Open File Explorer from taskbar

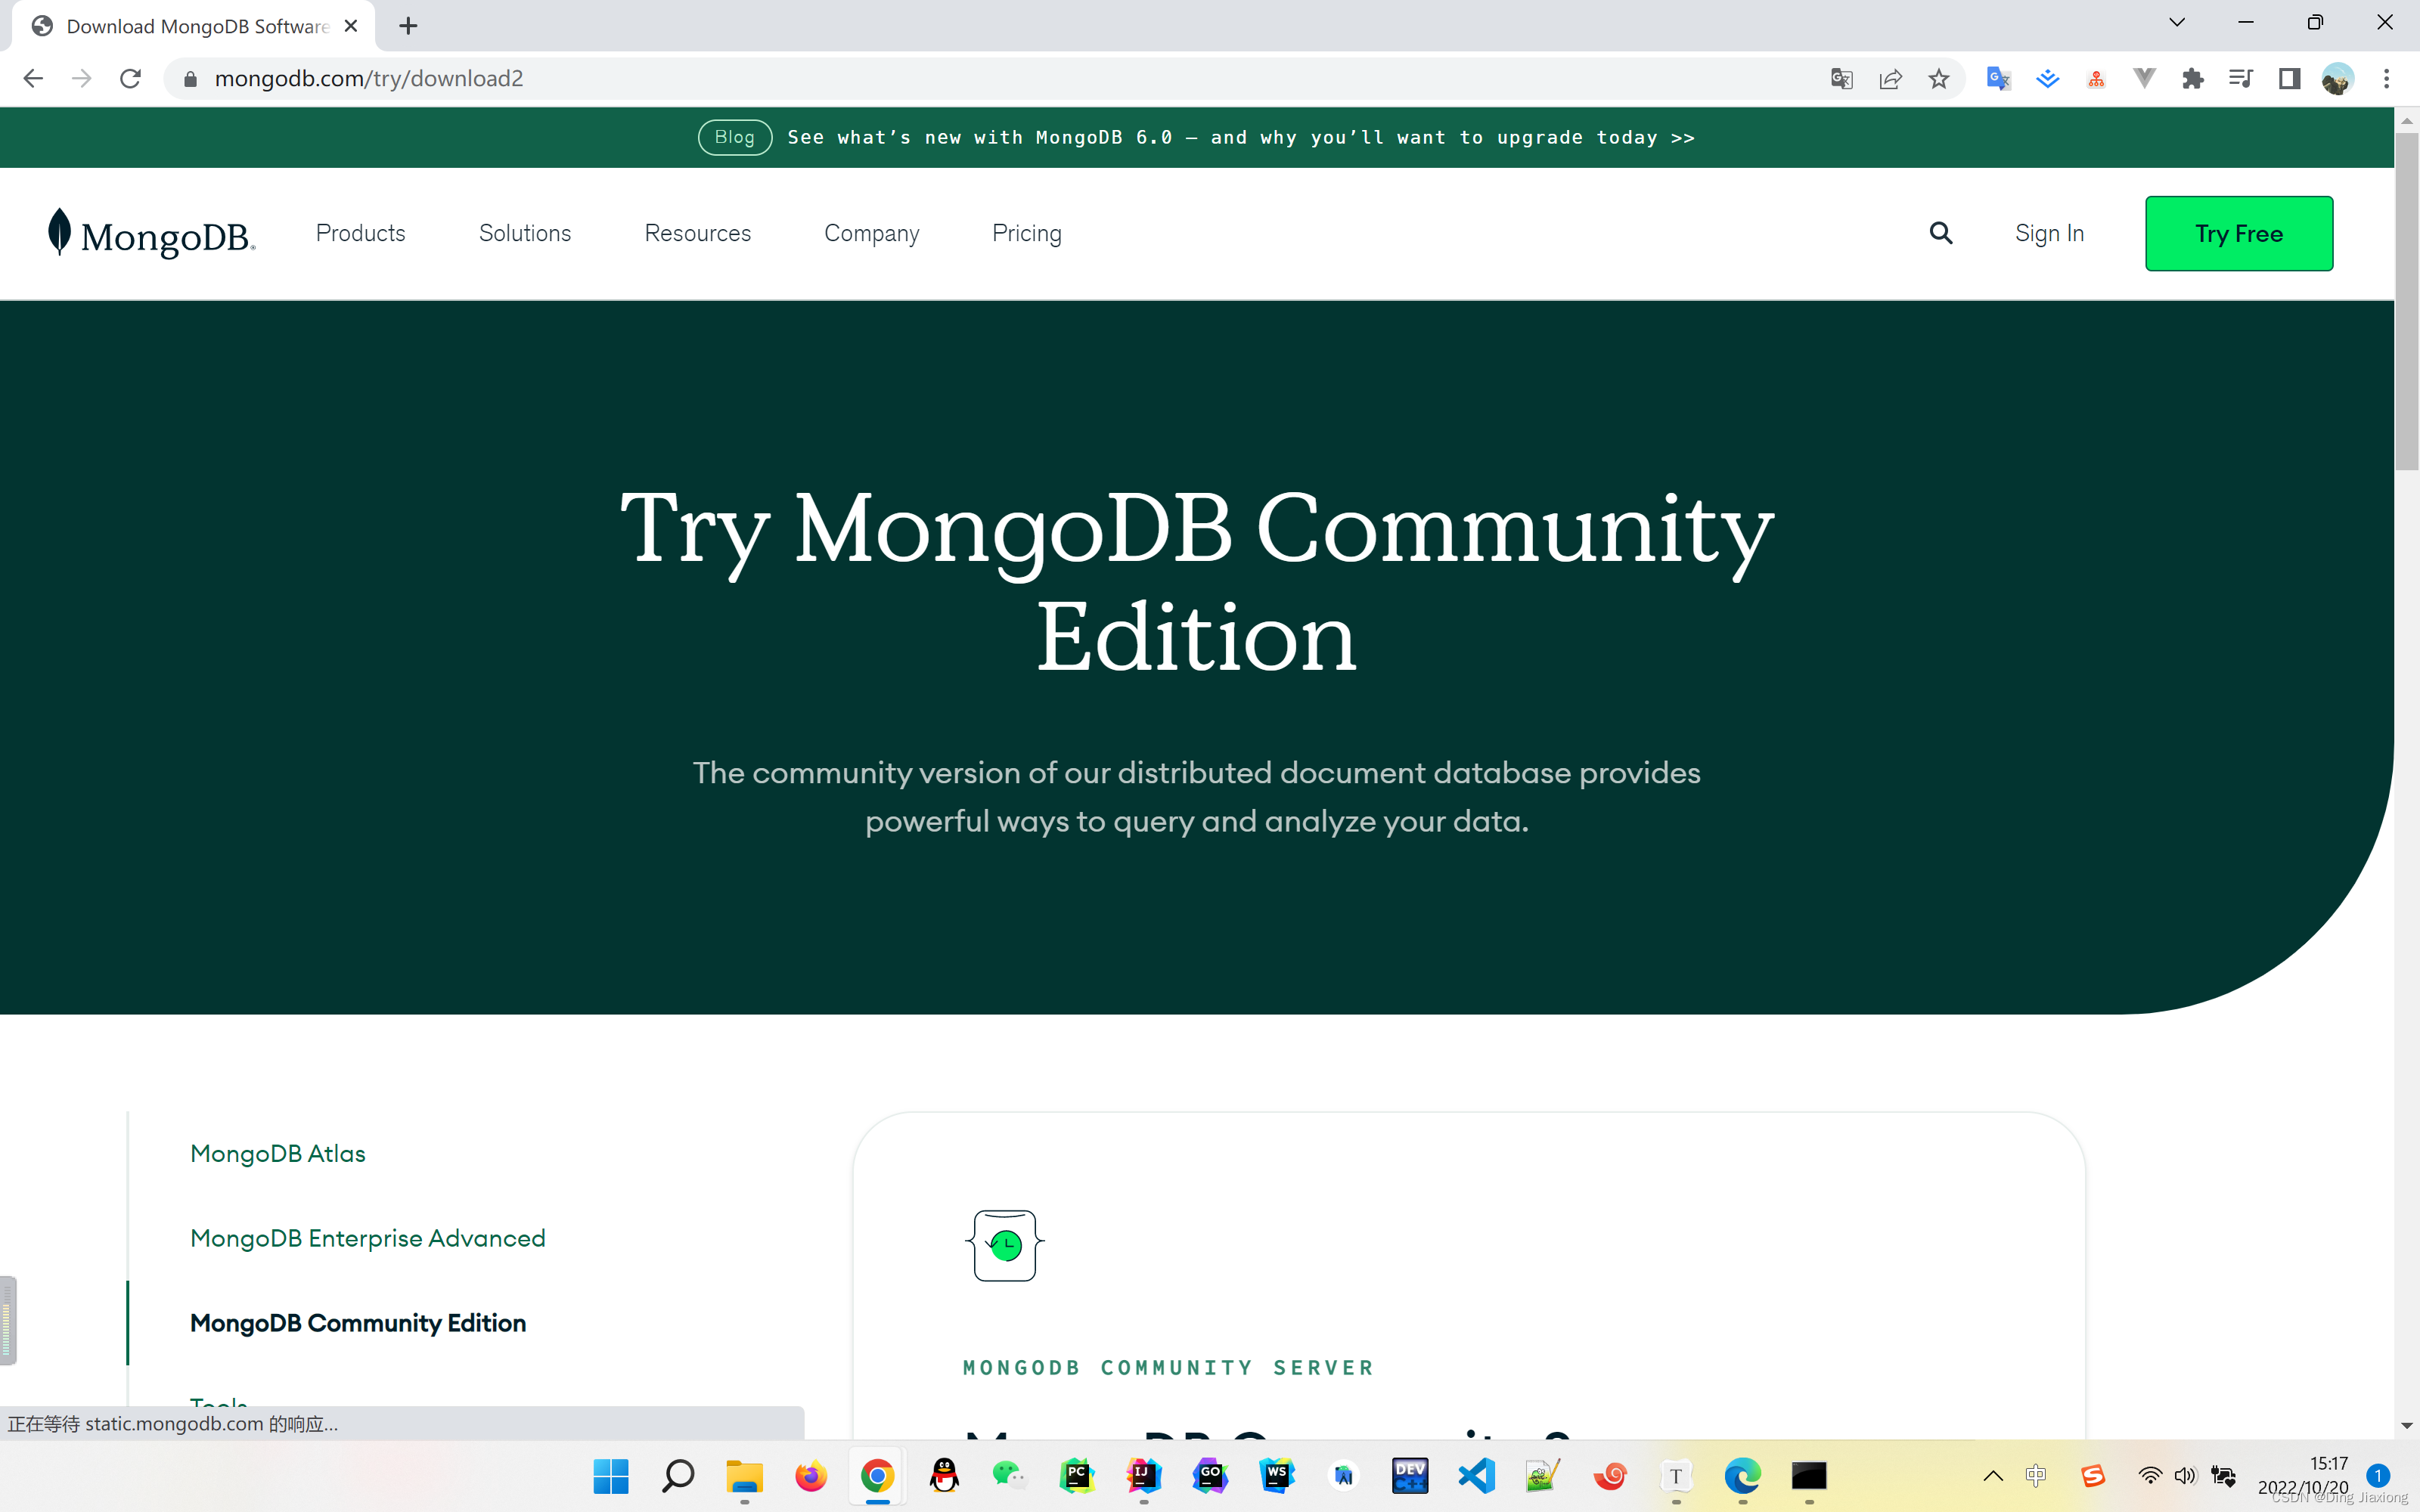click(744, 1475)
